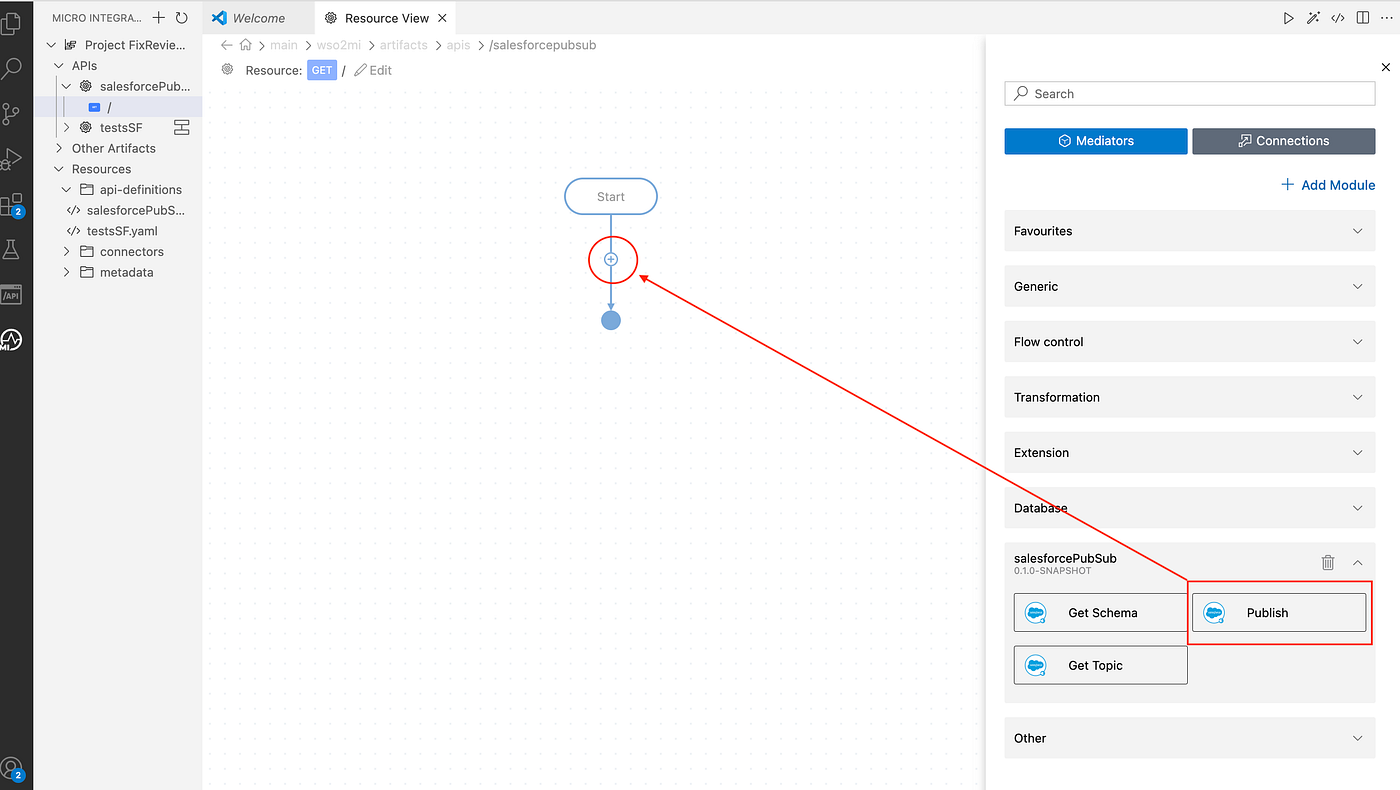This screenshot has width=1400, height=790.
Task: Select the Start node in the diagram
Action: click(611, 196)
